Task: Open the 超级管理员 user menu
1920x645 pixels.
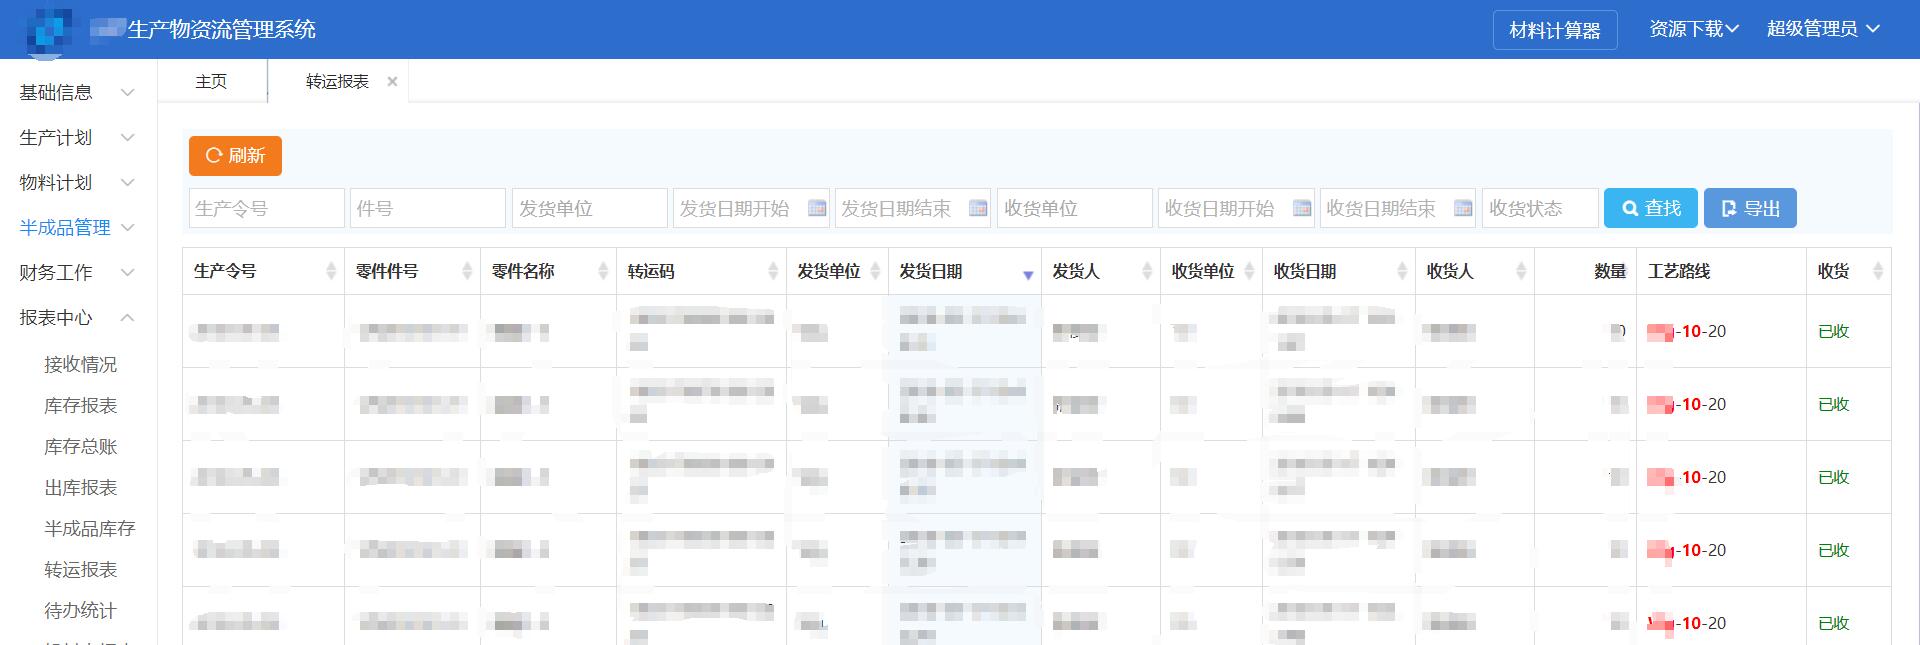Action: [1822, 29]
